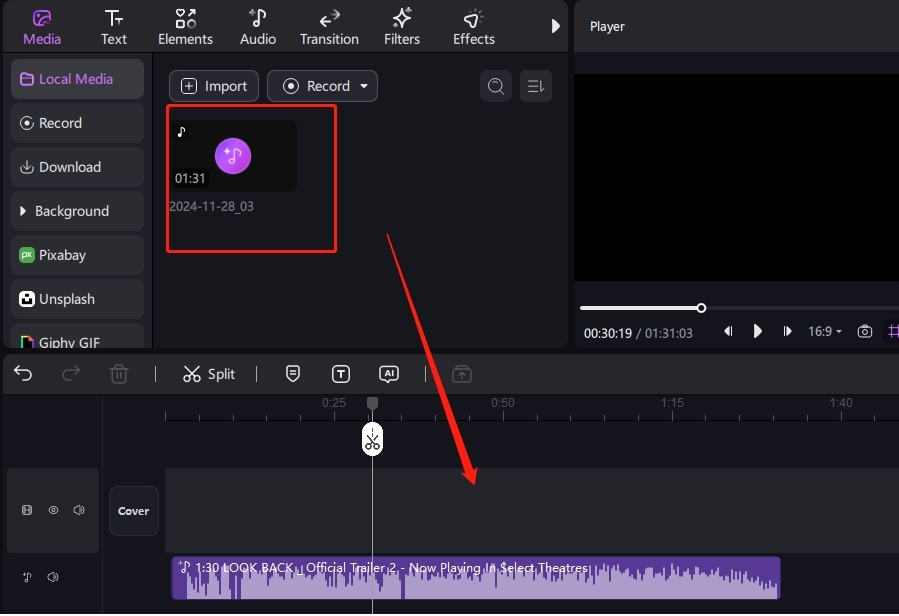The height and width of the screenshot is (616, 899).
Task: Mute the audio track with the speaker icon
Action: (x=53, y=577)
